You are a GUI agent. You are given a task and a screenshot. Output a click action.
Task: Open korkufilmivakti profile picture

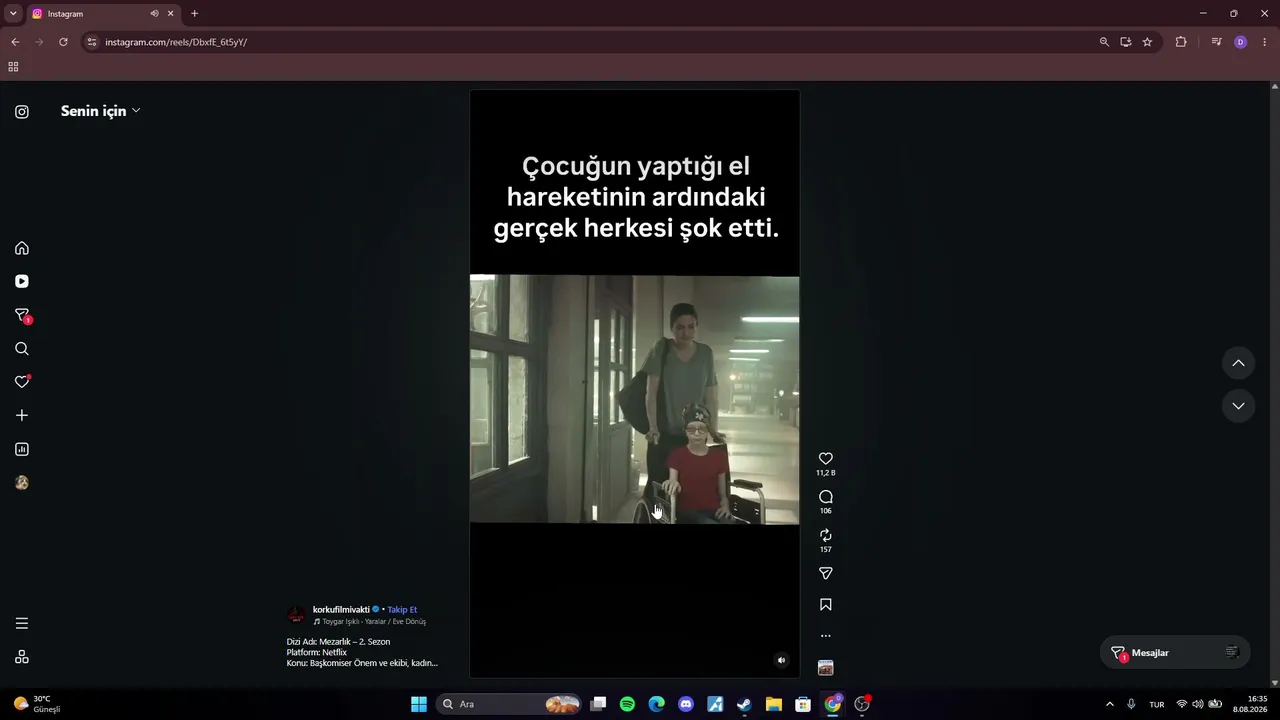pyautogui.click(x=296, y=615)
